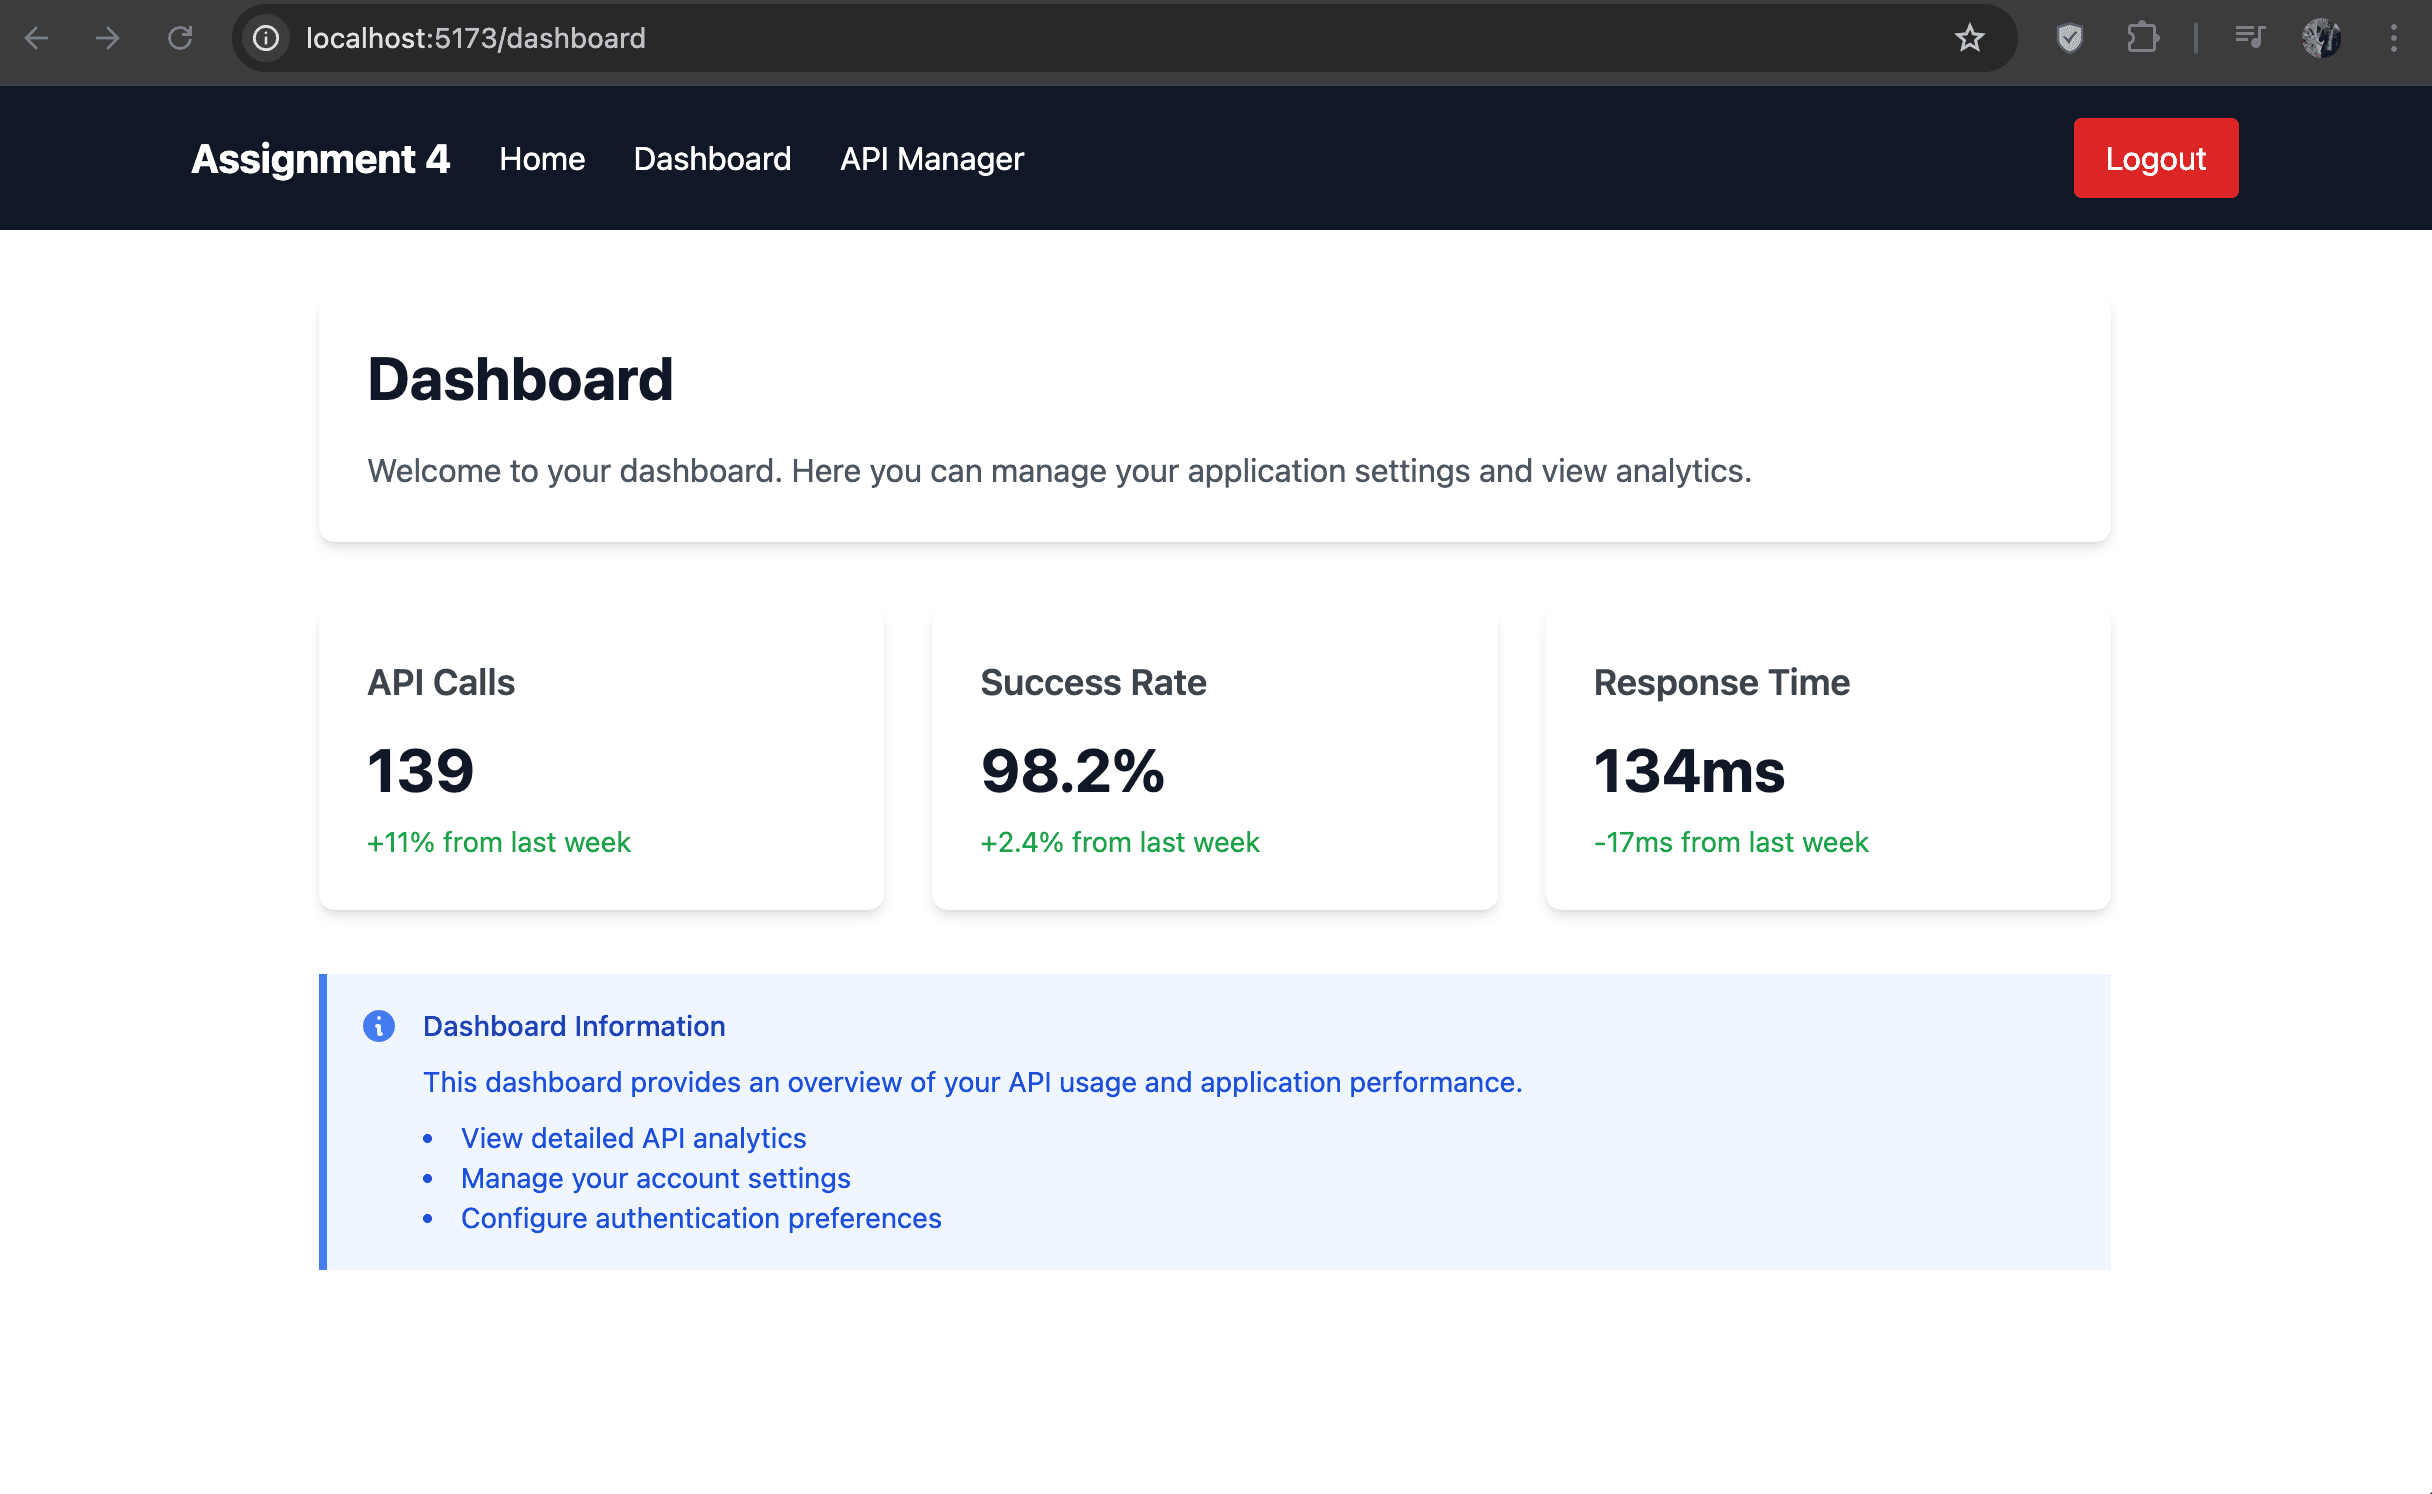Click the browser forward arrow

click(108, 38)
